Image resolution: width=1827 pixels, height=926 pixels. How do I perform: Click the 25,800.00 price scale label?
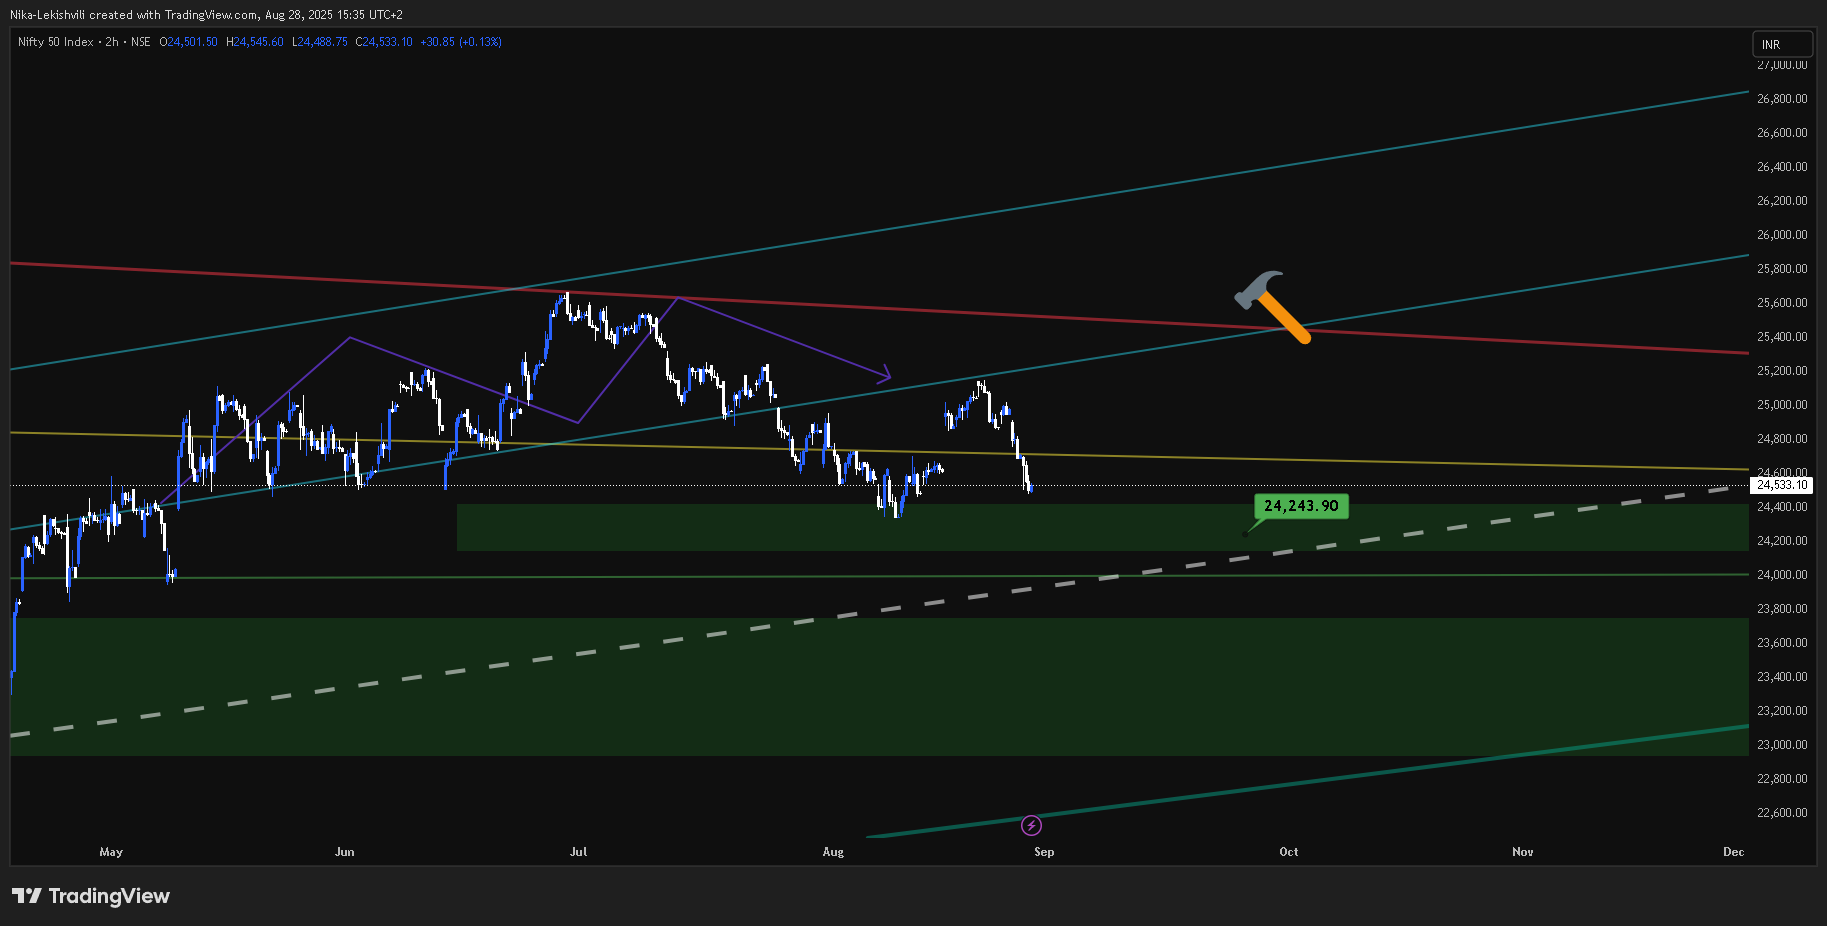[x=1782, y=269]
